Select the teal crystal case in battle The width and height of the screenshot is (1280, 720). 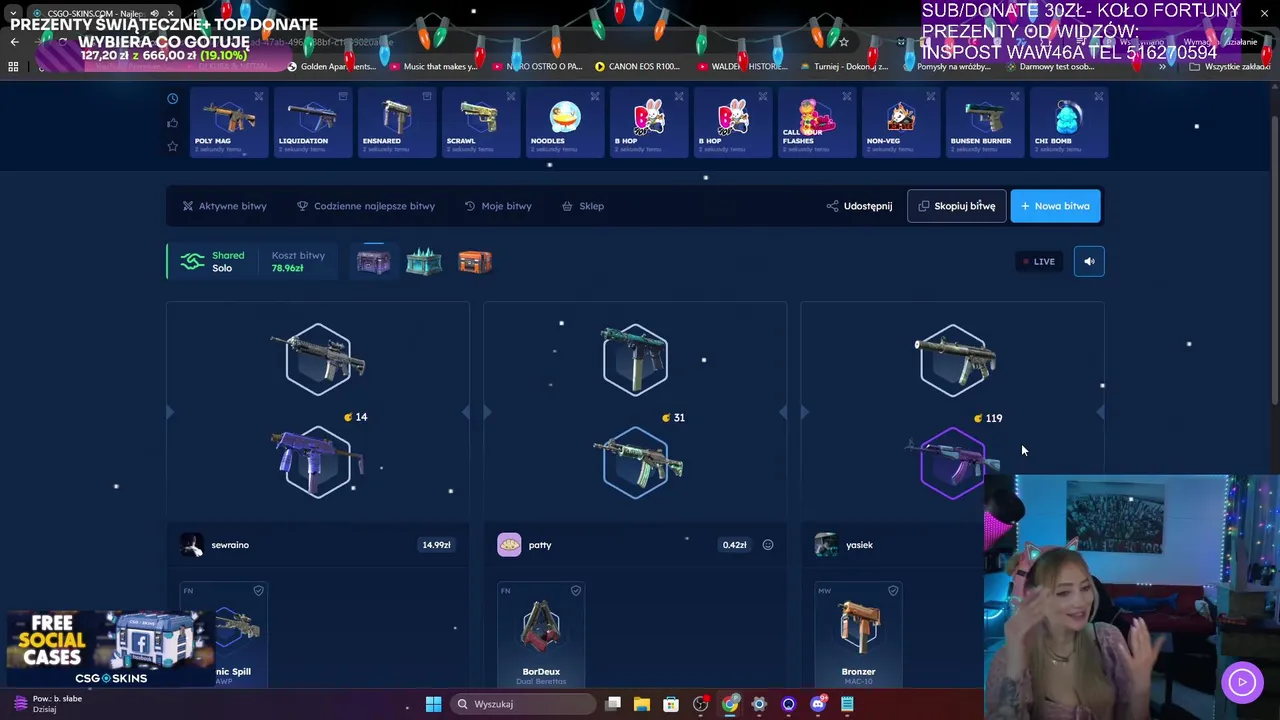pos(424,262)
